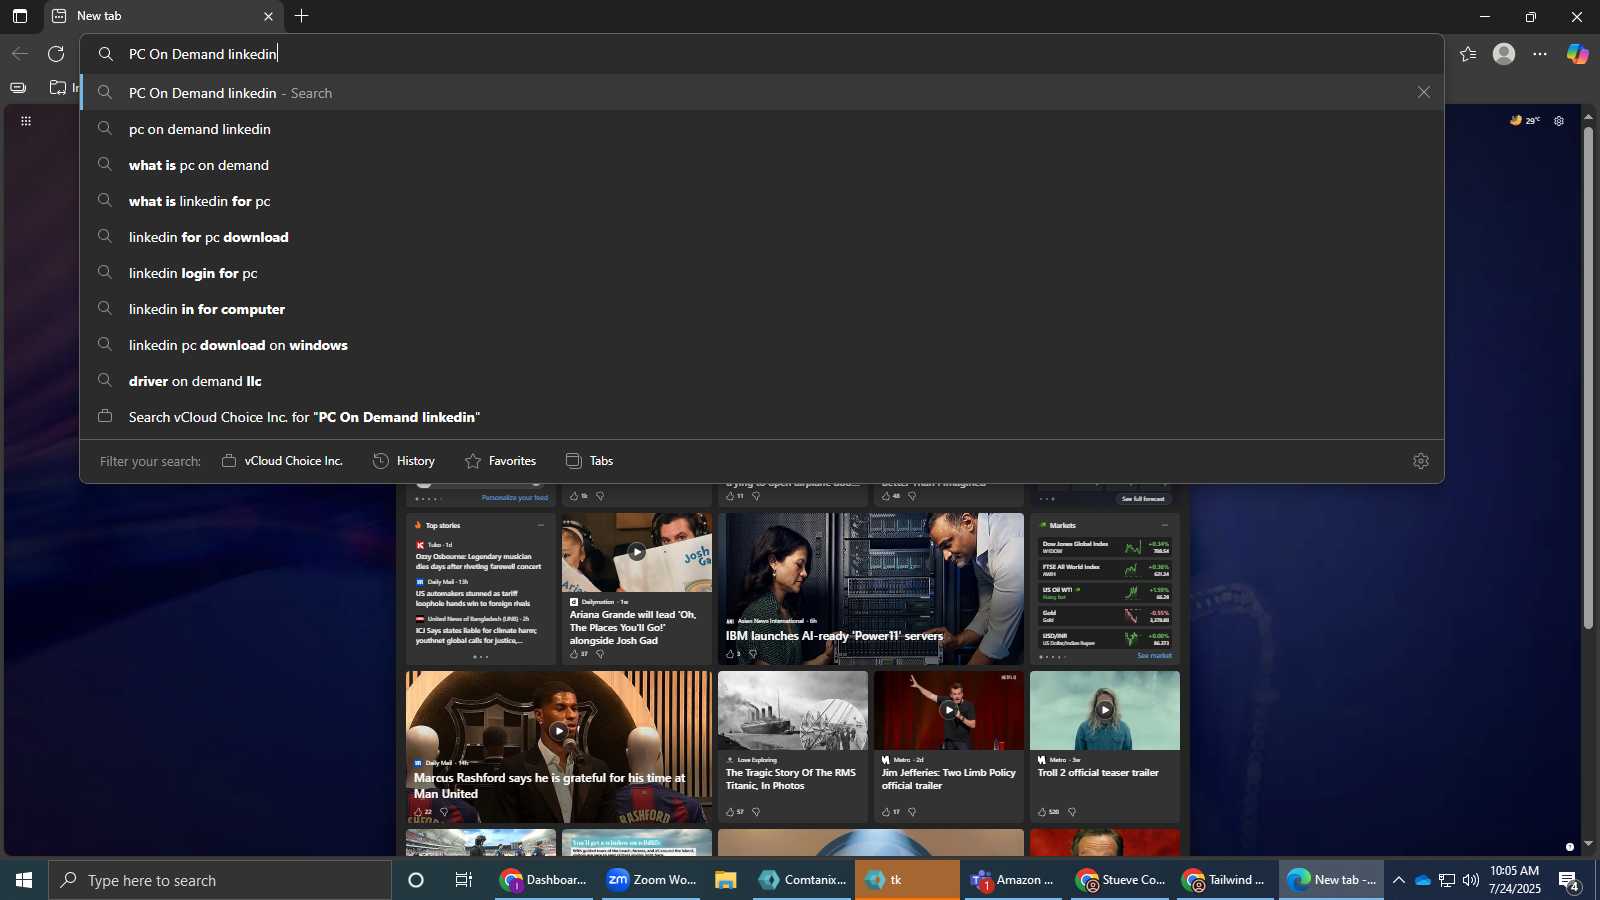1600x900 pixels.
Task: Open the Favorites star icon in toolbar
Action: pyautogui.click(x=1468, y=54)
